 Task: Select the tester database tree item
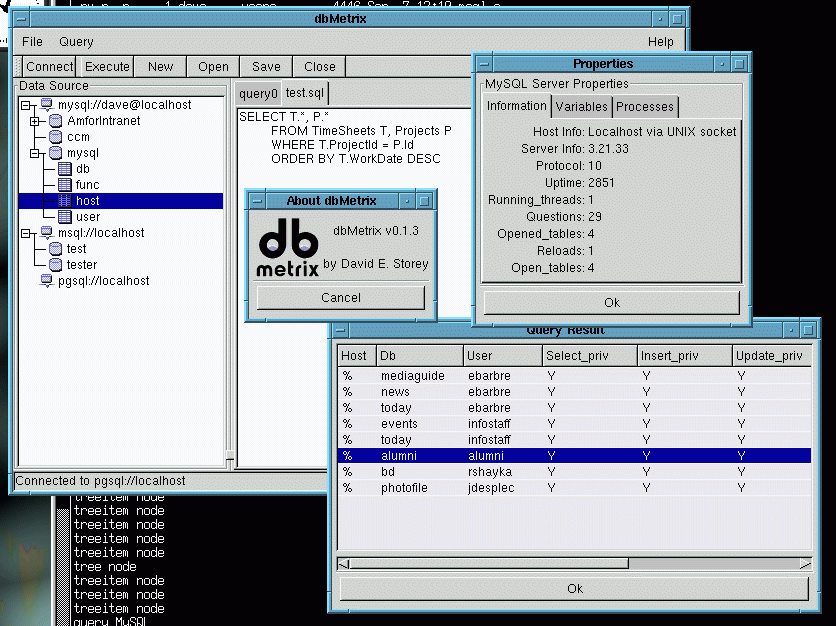[82, 265]
